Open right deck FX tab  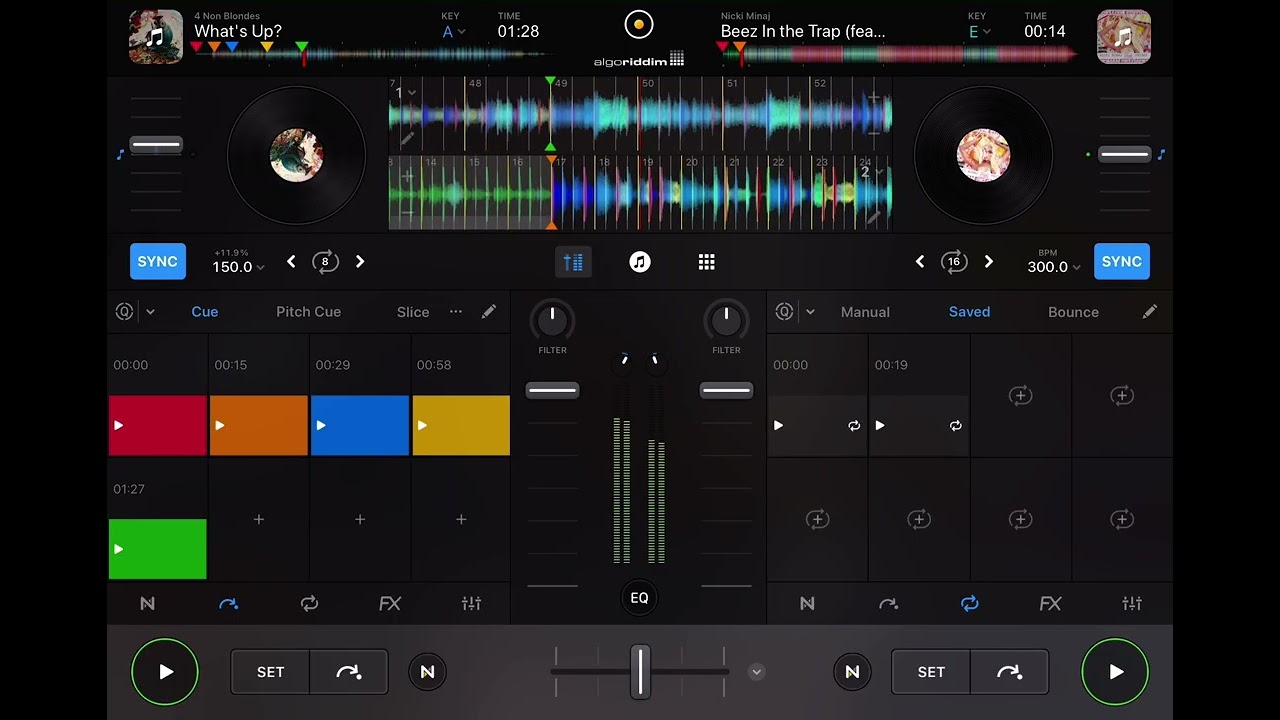point(1050,604)
